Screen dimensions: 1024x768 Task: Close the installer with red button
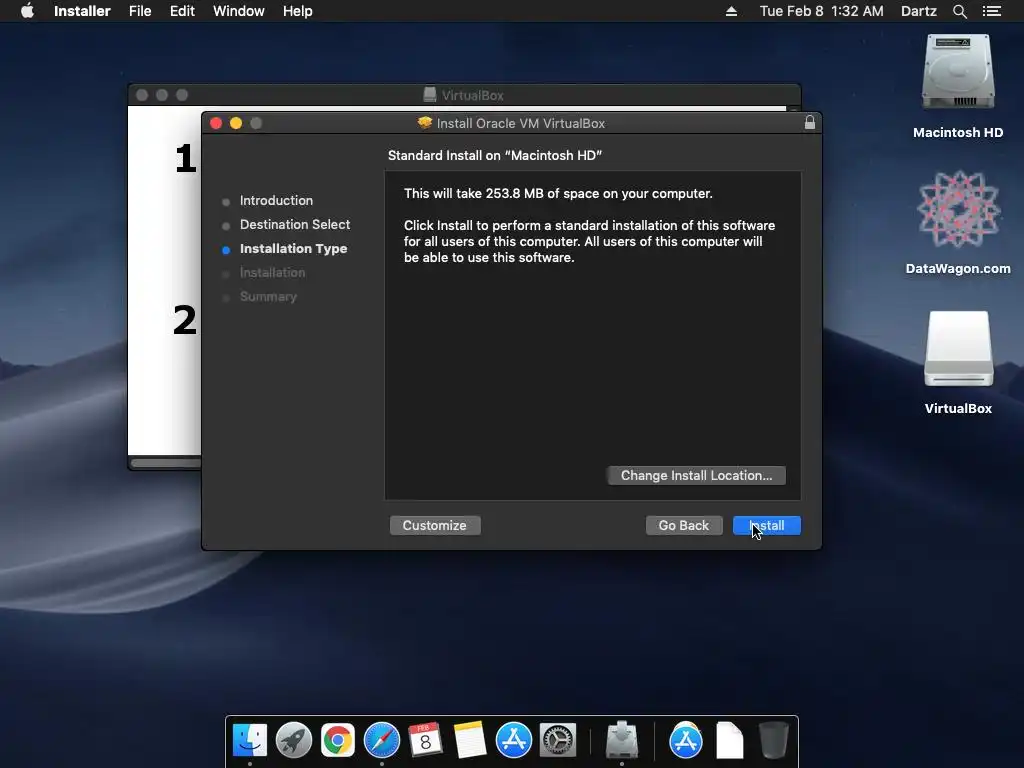pos(216,123)
